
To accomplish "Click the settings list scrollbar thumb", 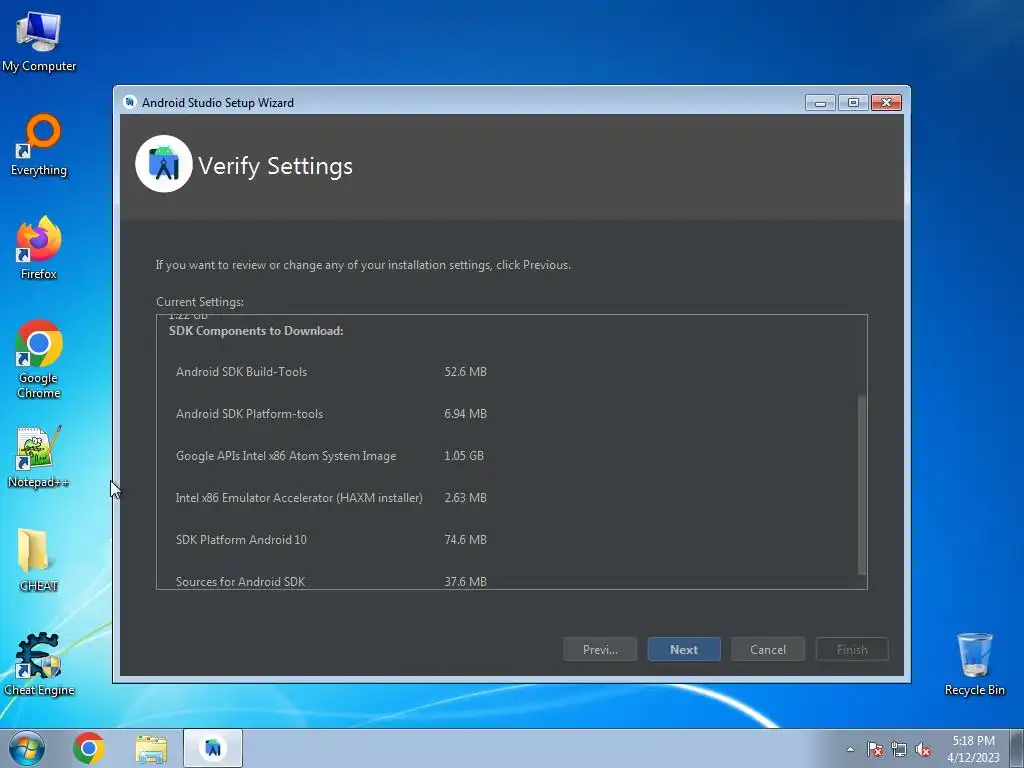I will [862, 485].
